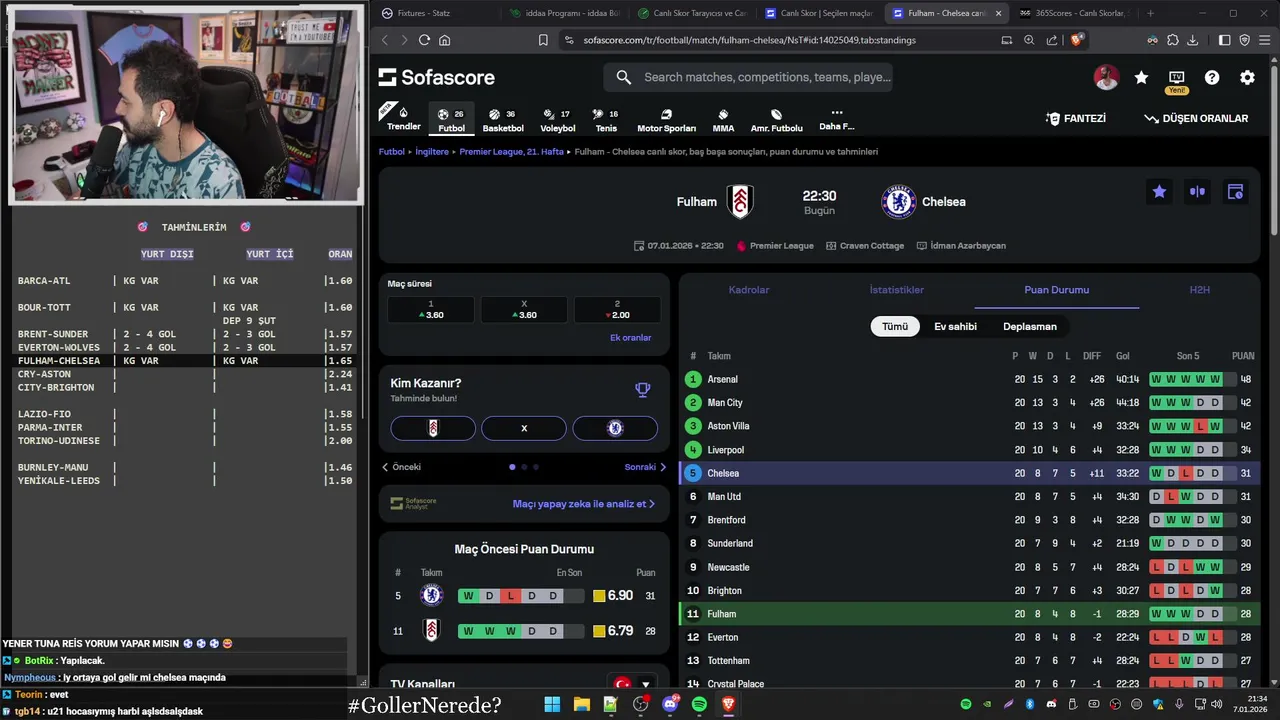Open Spotify from the taskbar
This screenshot has height=720, width=1280.
[x=699, y=704]
